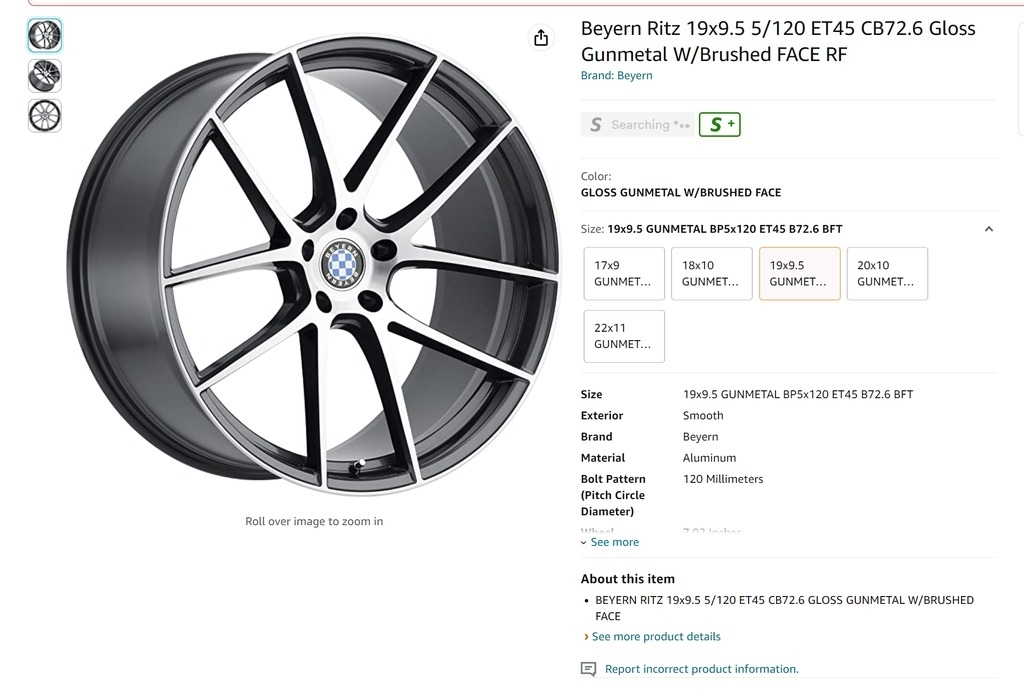Image resolution: width=1024 pixels, height=693 pixels.
Task: Choose the 17x9 GUNMET size option
Action: coord(624,274)
